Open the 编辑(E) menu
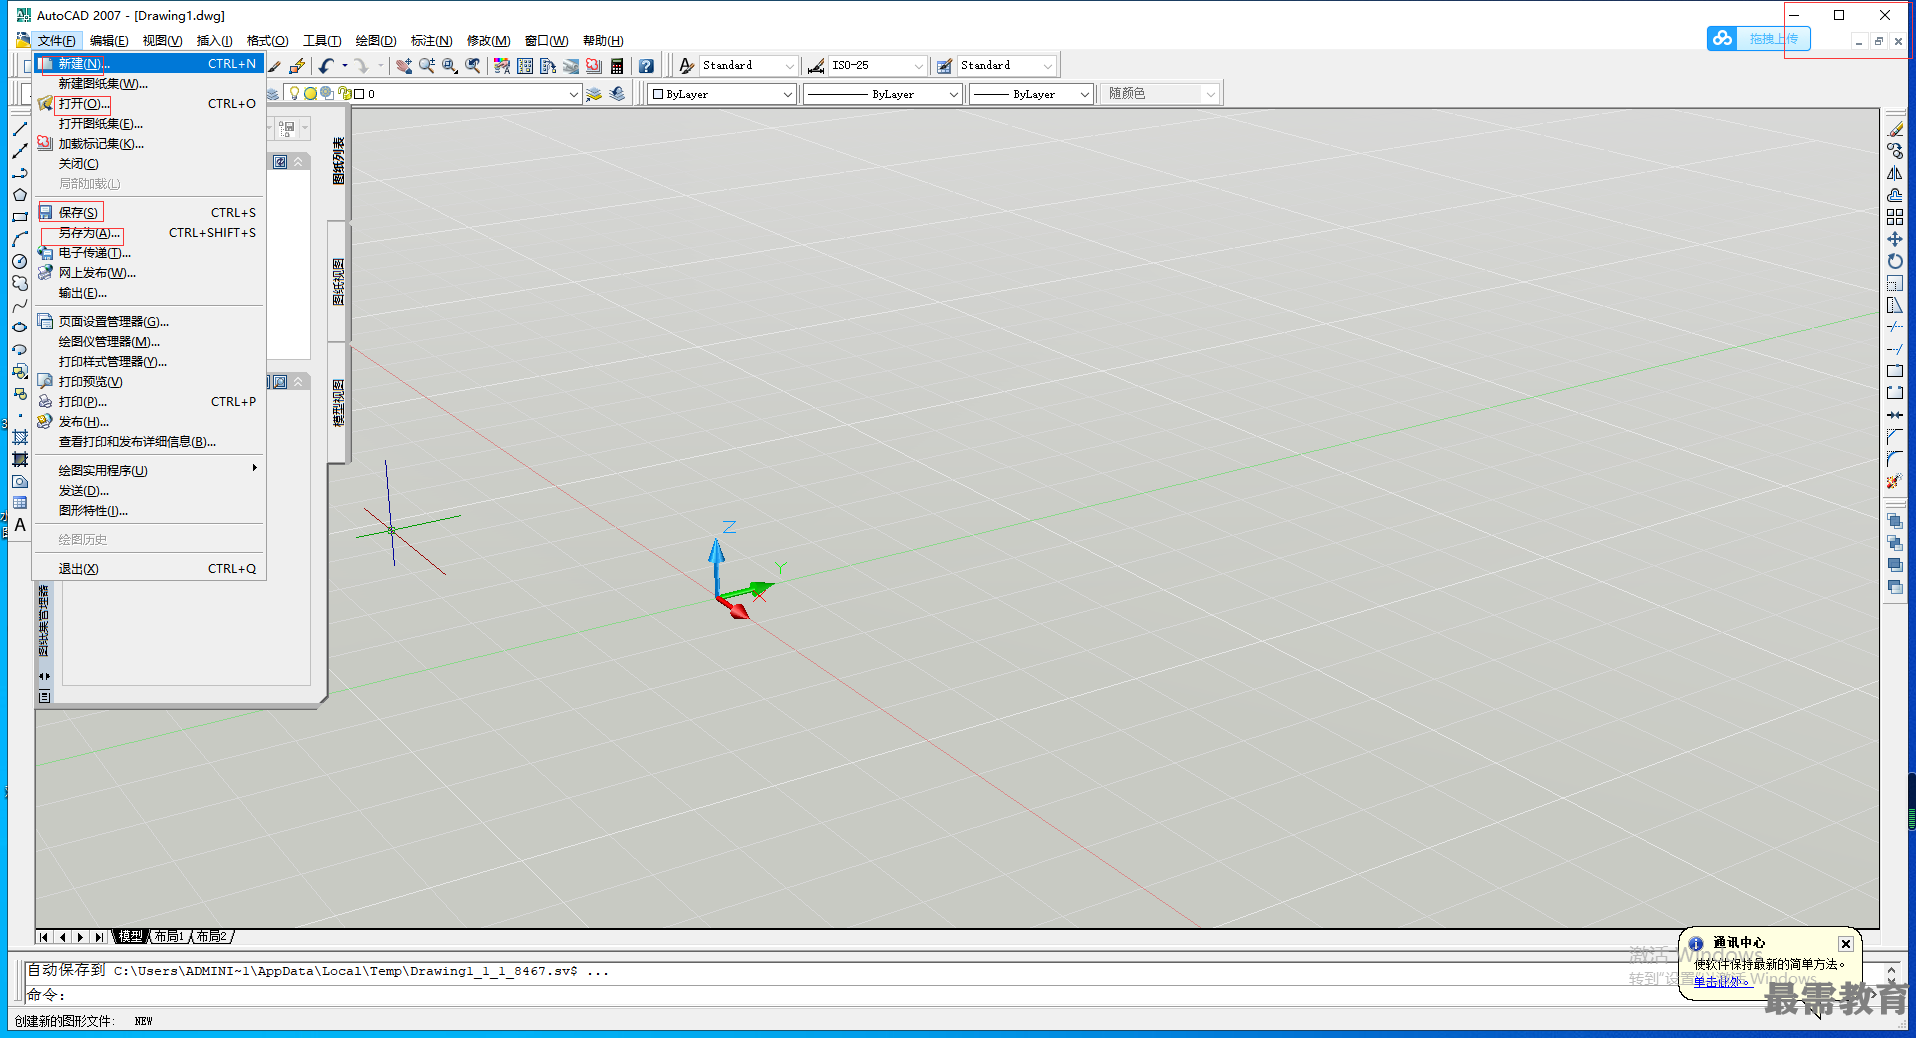 [109, 41]
